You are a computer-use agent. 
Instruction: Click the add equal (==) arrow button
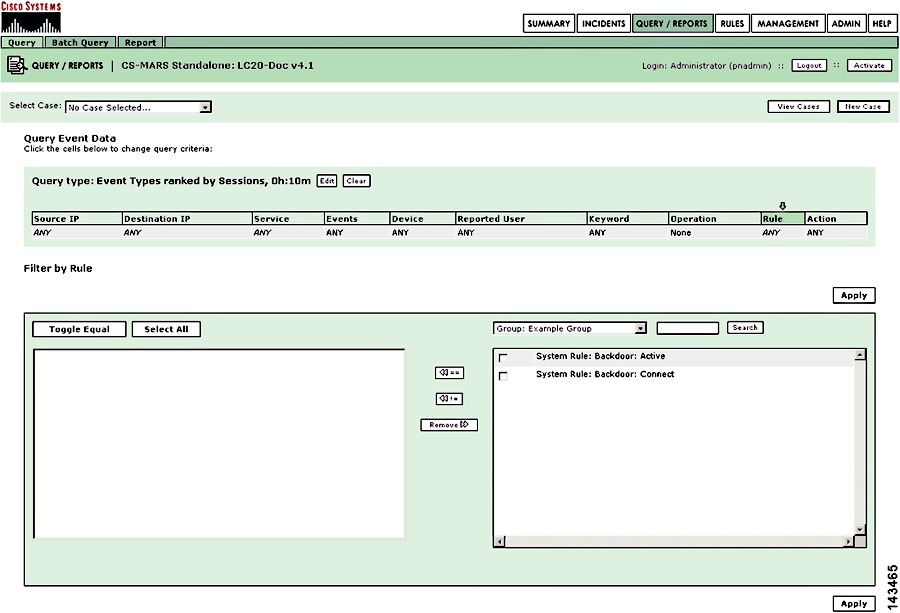click(449, 373)
